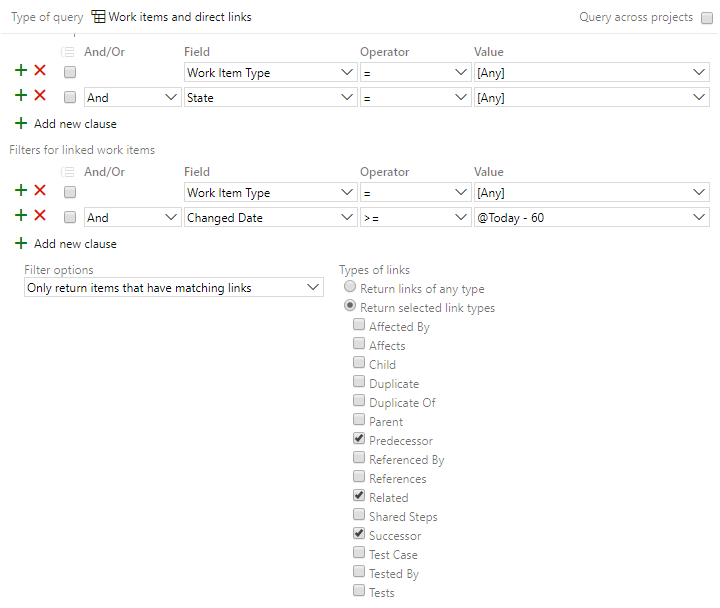Image resolution: width=720 pixels, height=608 pixels.
Task: Remove the State clause with the red X
Action: pyautogui.click(x=40, y=95)
